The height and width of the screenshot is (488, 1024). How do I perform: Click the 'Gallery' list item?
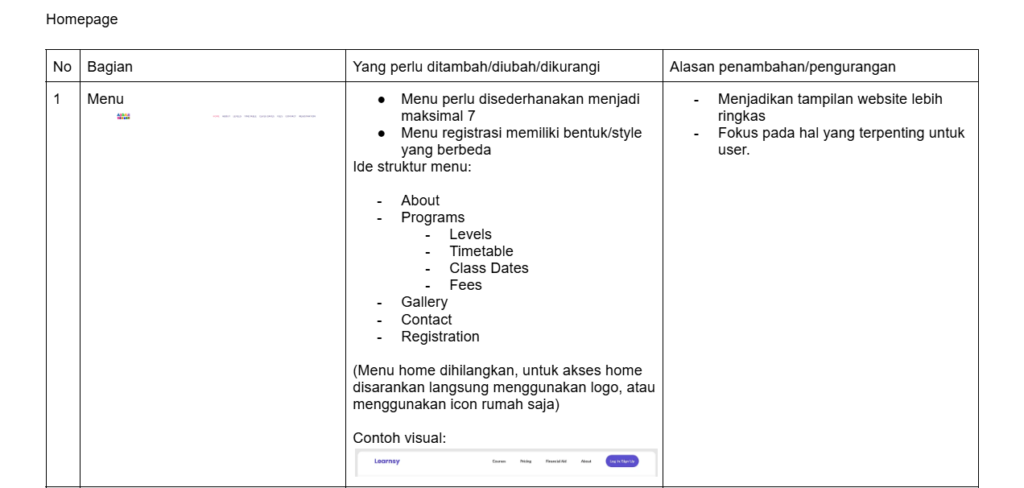pos(424,302)
